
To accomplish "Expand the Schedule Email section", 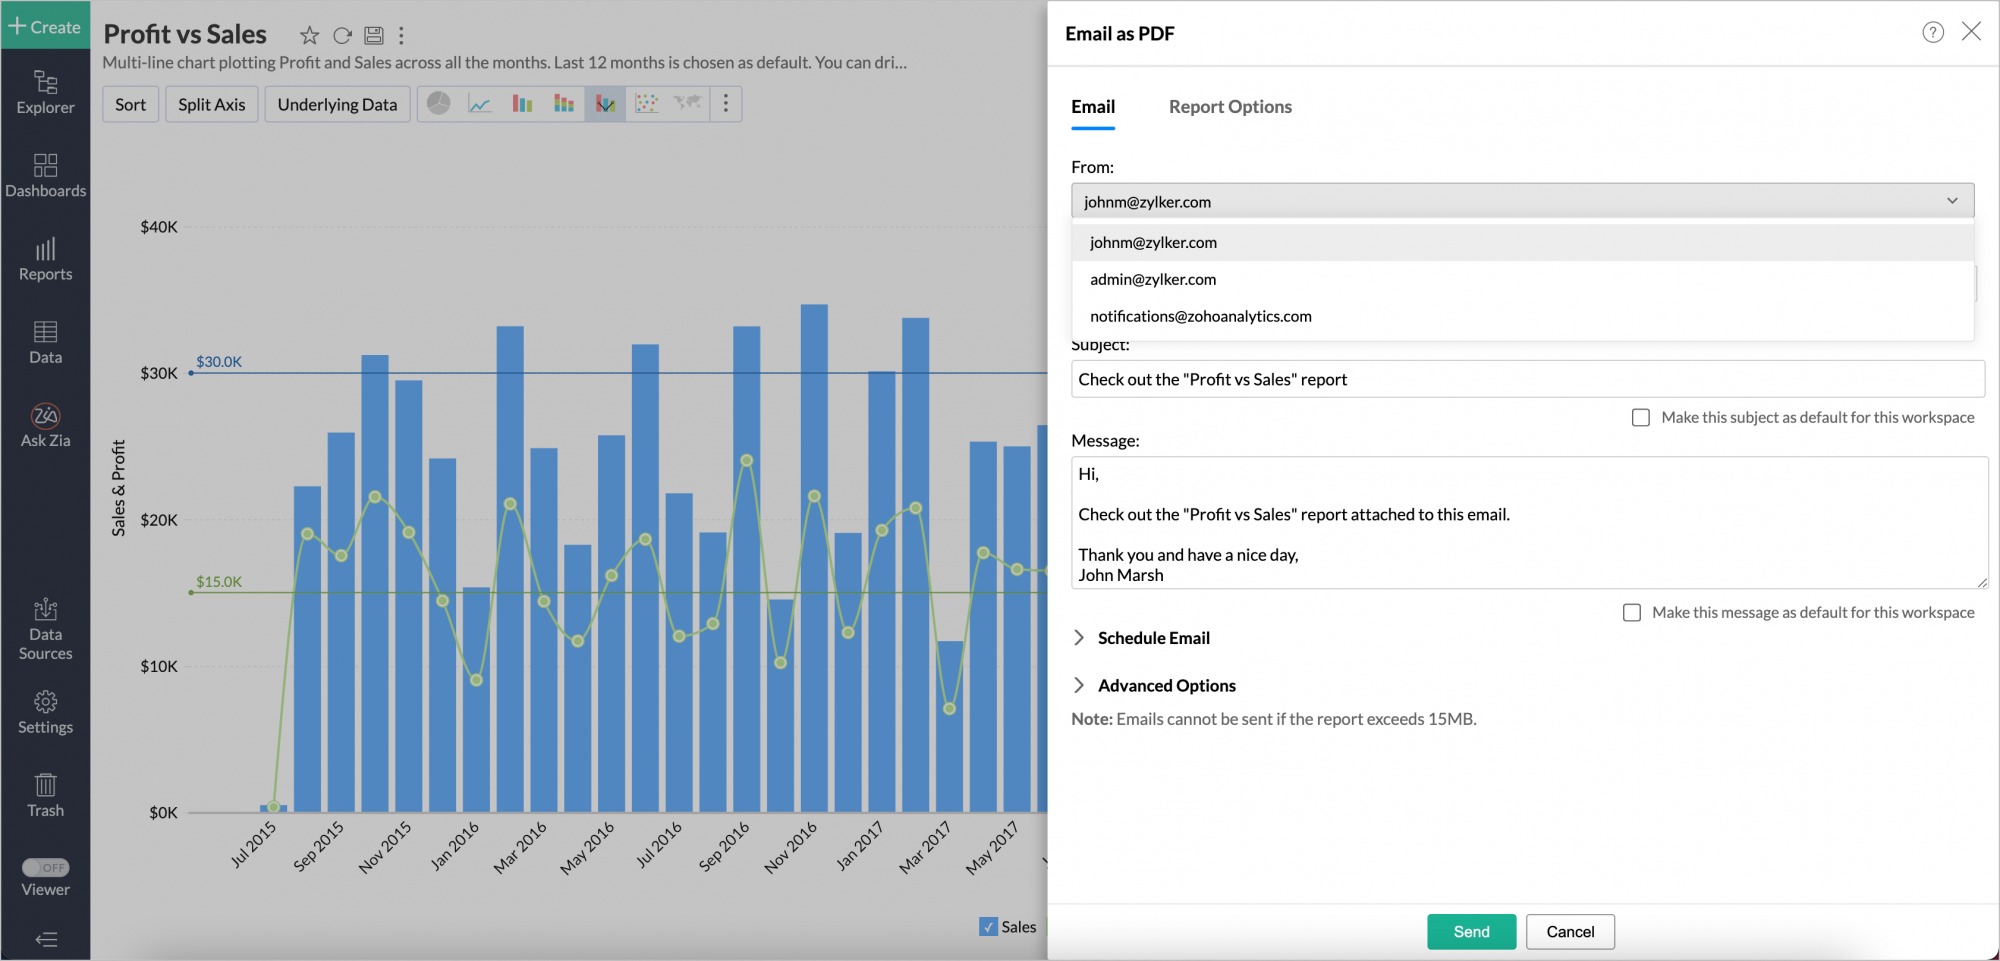I will point(1154,637).
